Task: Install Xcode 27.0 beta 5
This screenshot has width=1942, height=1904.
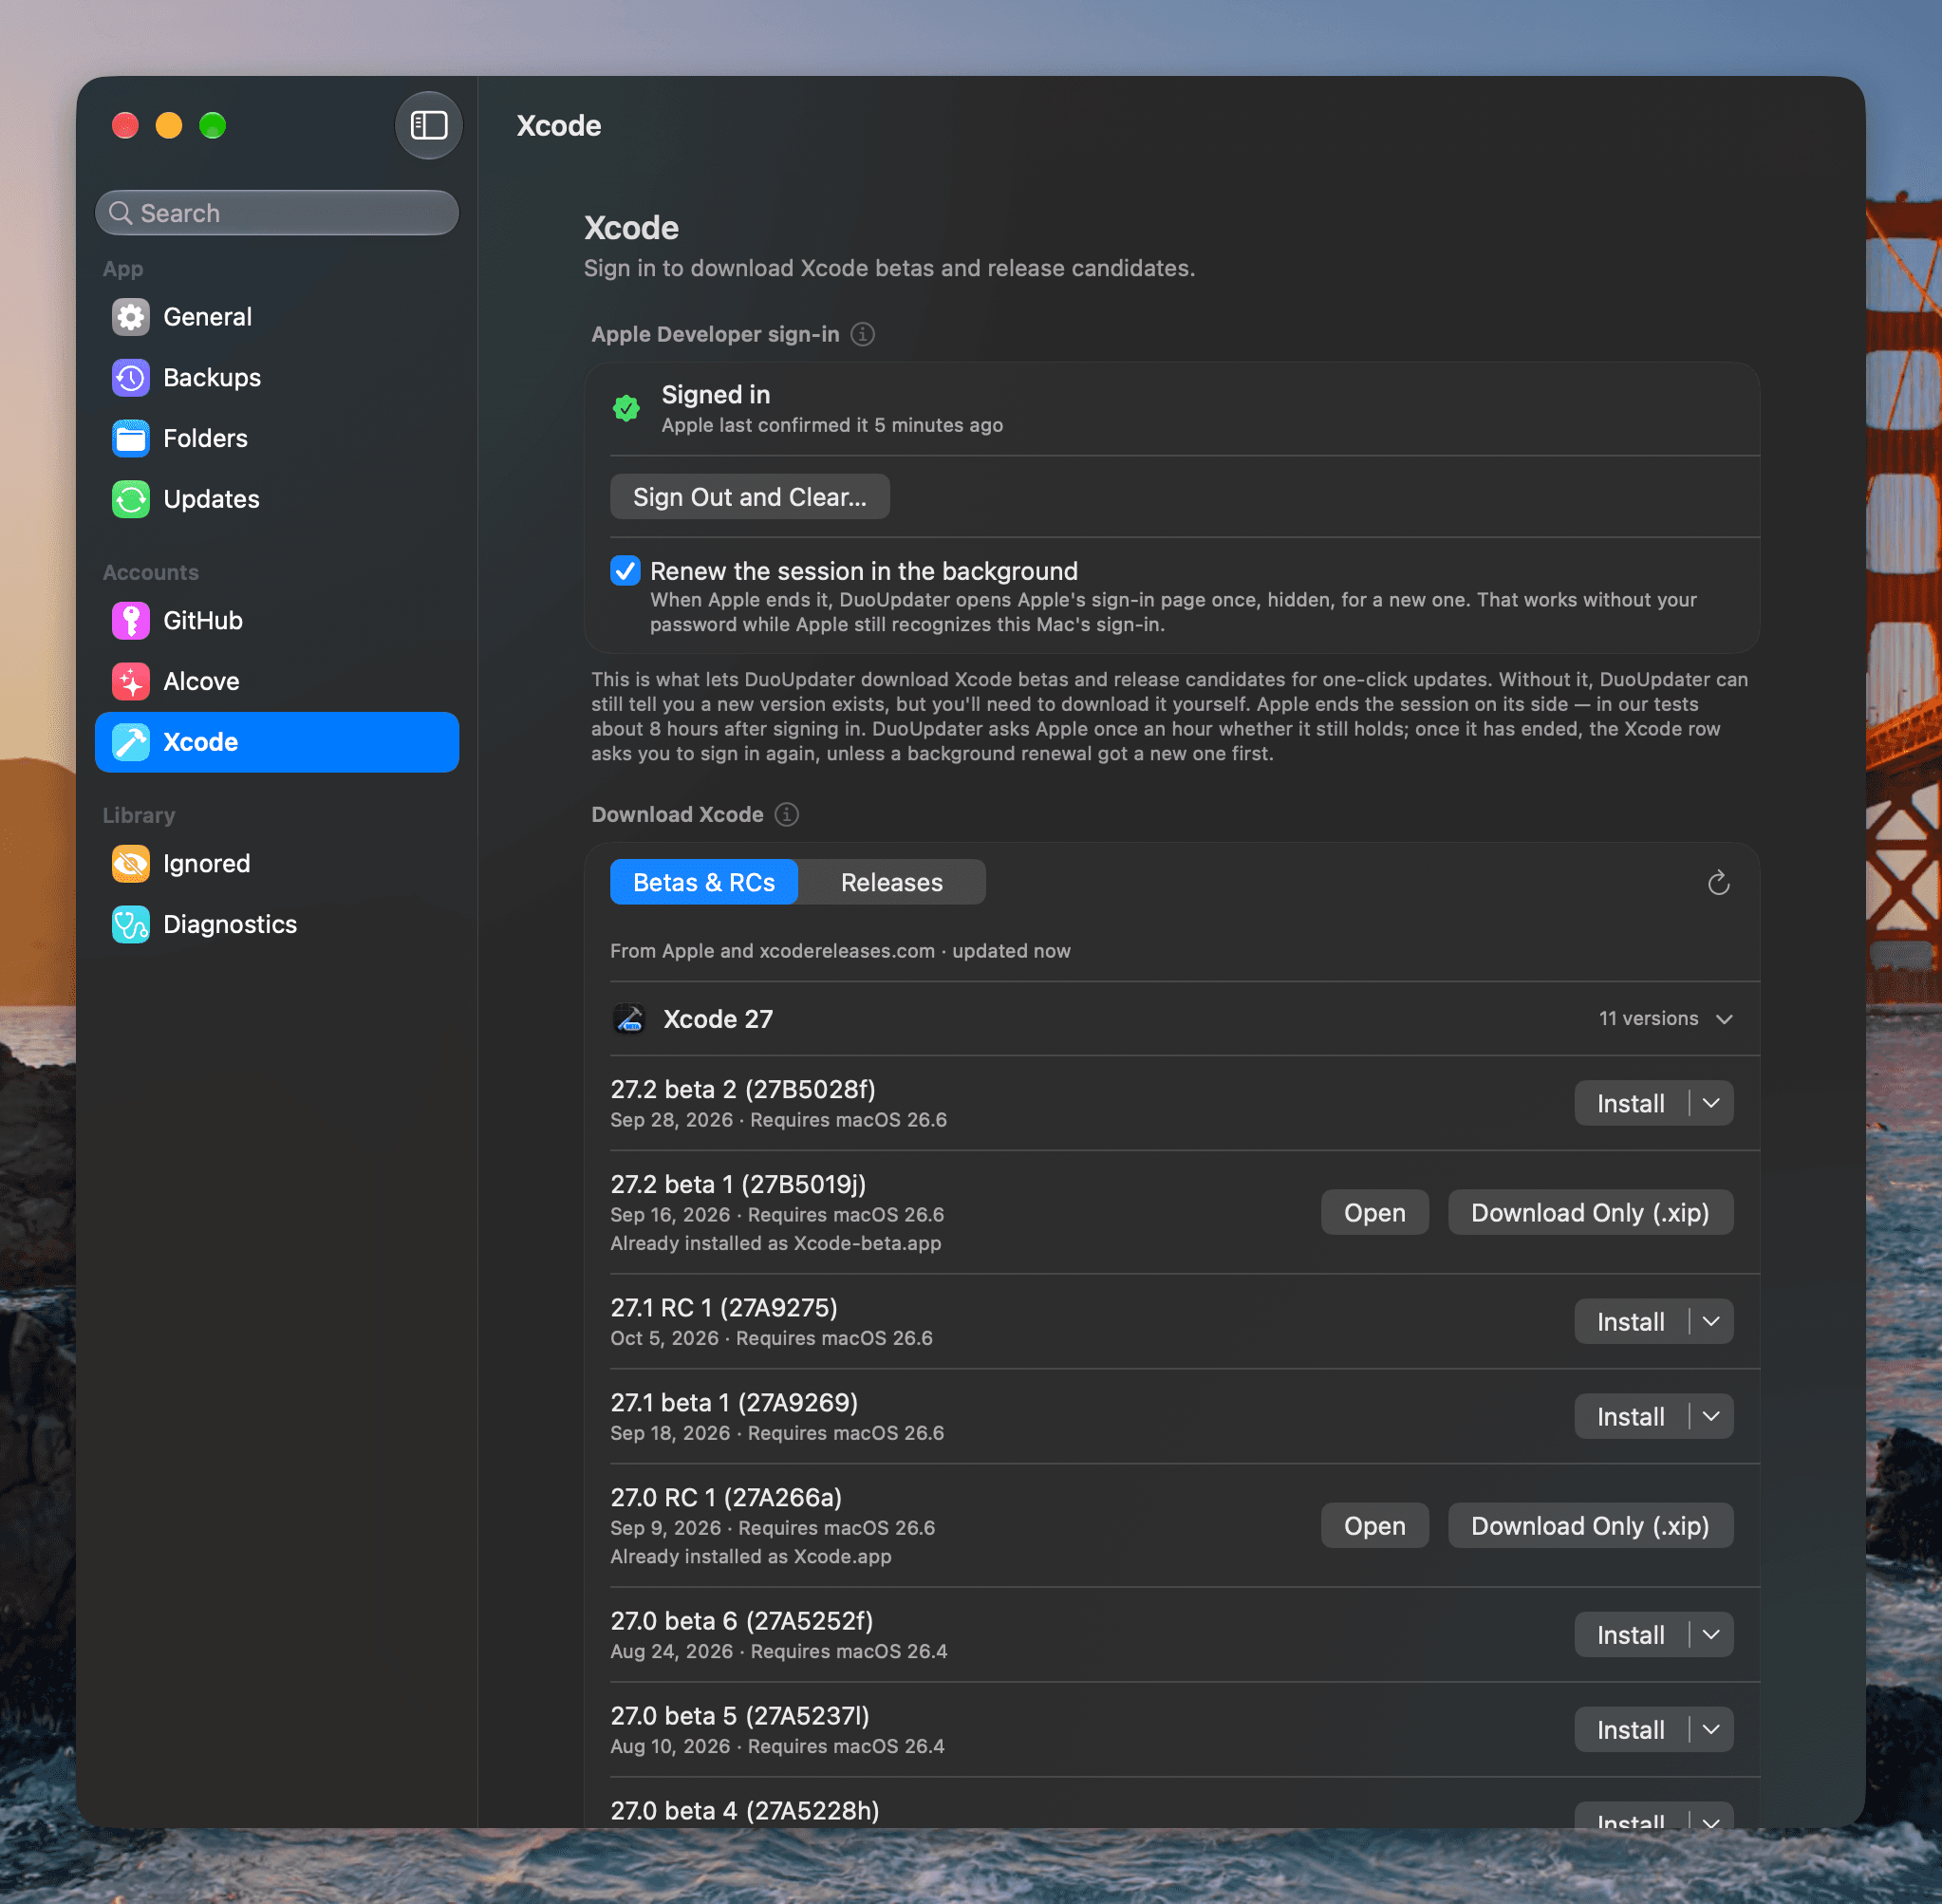Action: [x=1631, y=1729]
